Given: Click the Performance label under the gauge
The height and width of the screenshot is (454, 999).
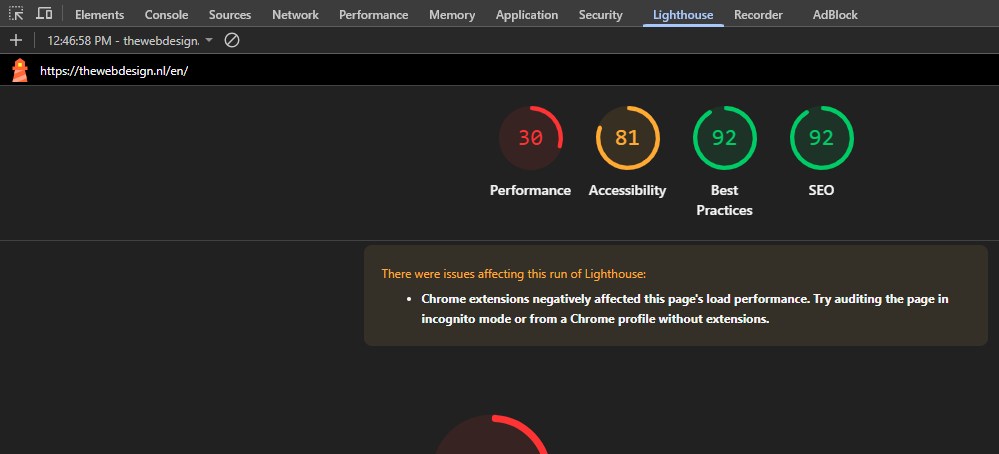Looking at the screenshot, I should pos(530,190).
